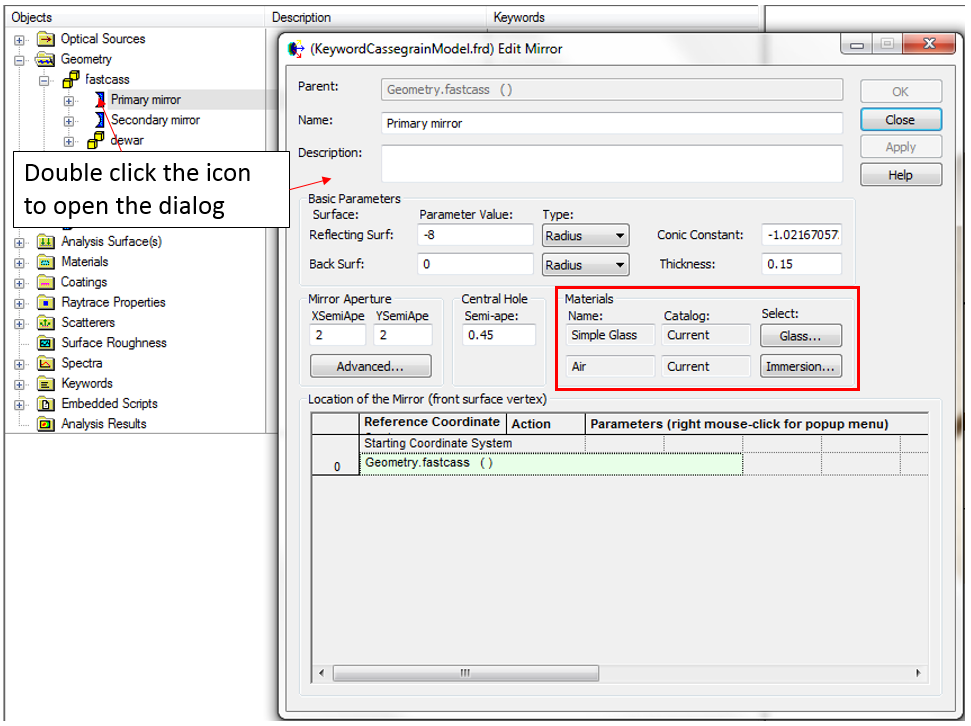The image size is (971, 726).
Task: Open Advanced... mirror aperture settings
Action: [x=370, y=366]
